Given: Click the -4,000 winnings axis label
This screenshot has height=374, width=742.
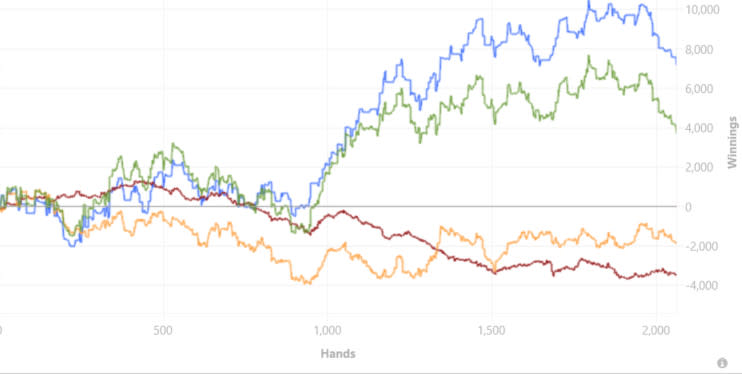Looking at the screenshot, I should 698,285.
